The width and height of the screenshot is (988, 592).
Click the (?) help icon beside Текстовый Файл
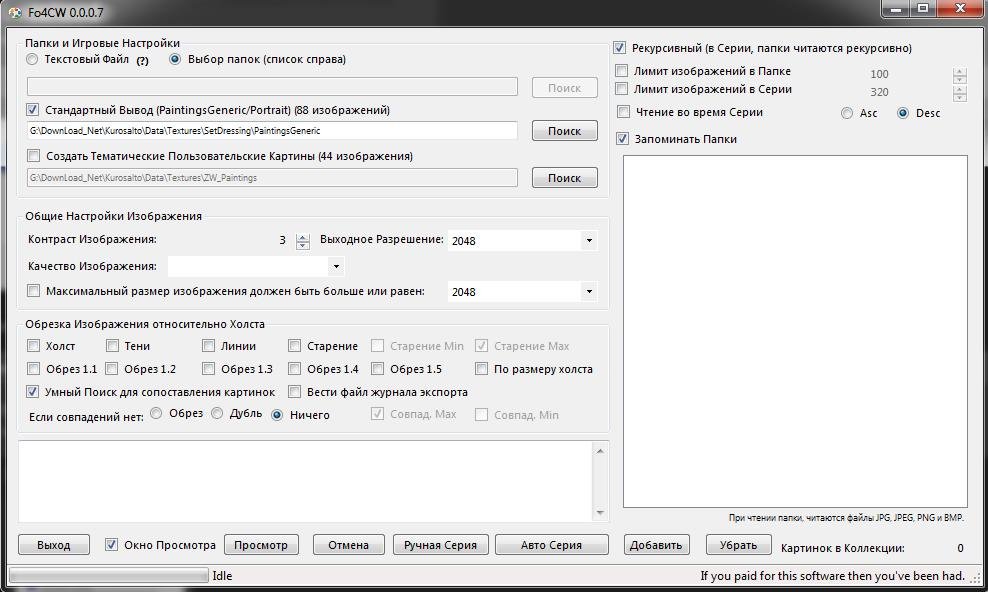142,60
